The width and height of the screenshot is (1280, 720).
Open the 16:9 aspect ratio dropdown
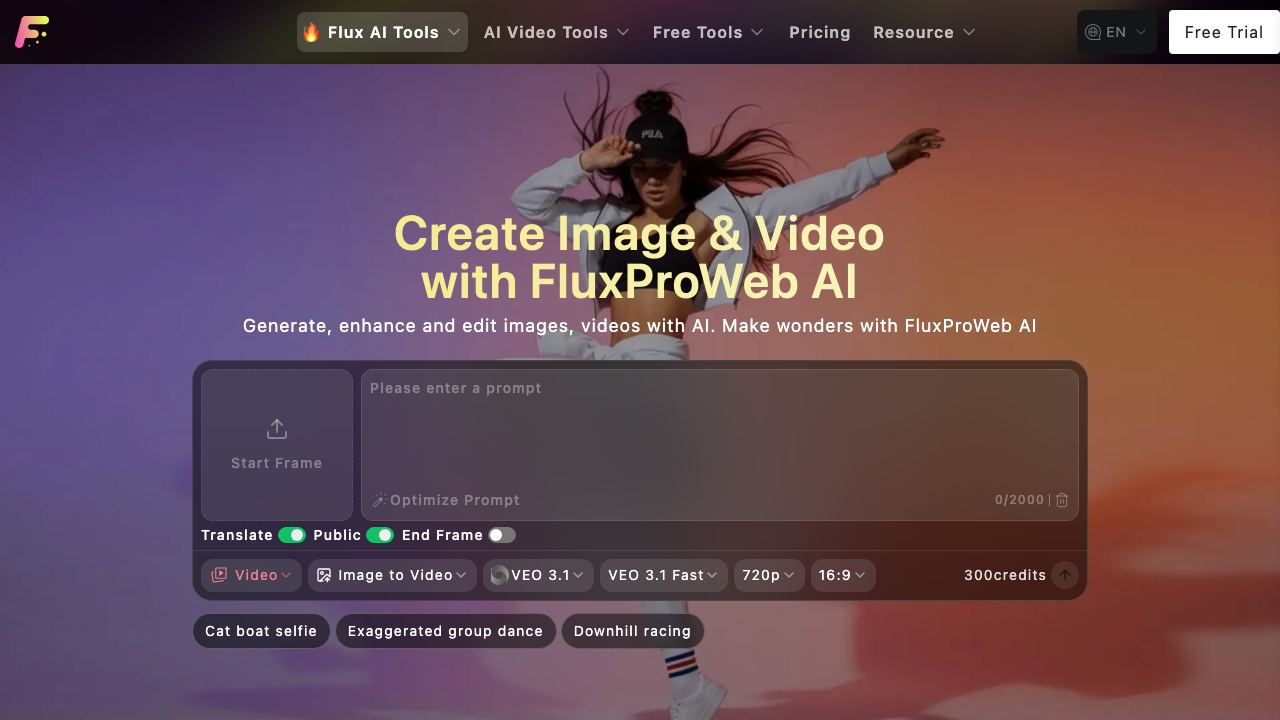[843, 575]
